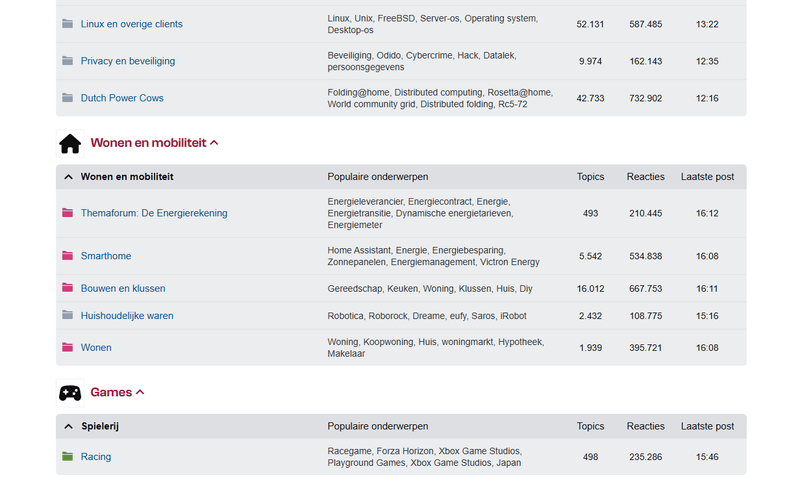Visit the Racing forum link

pyautogui.click(x=95, y=456)
